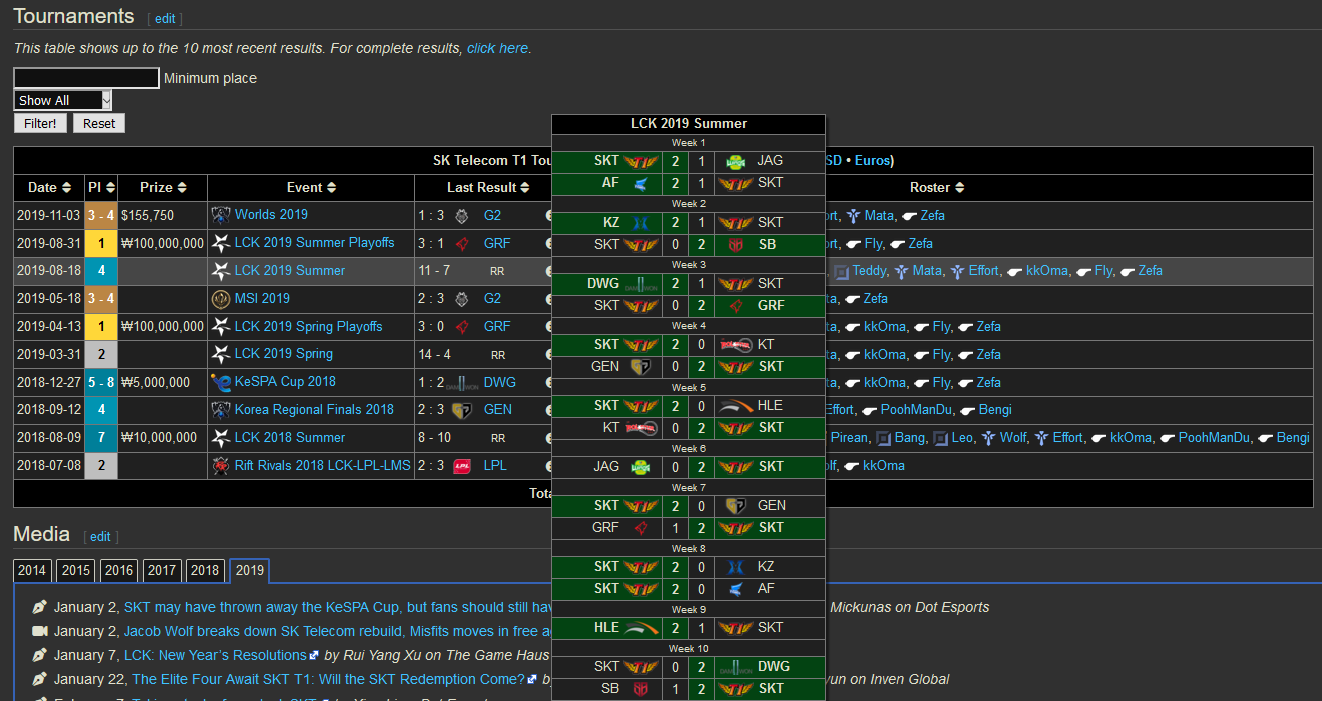
Task: Click the 'LCK 2019 Summer' popup title
Action: click(x=689, y=124)
